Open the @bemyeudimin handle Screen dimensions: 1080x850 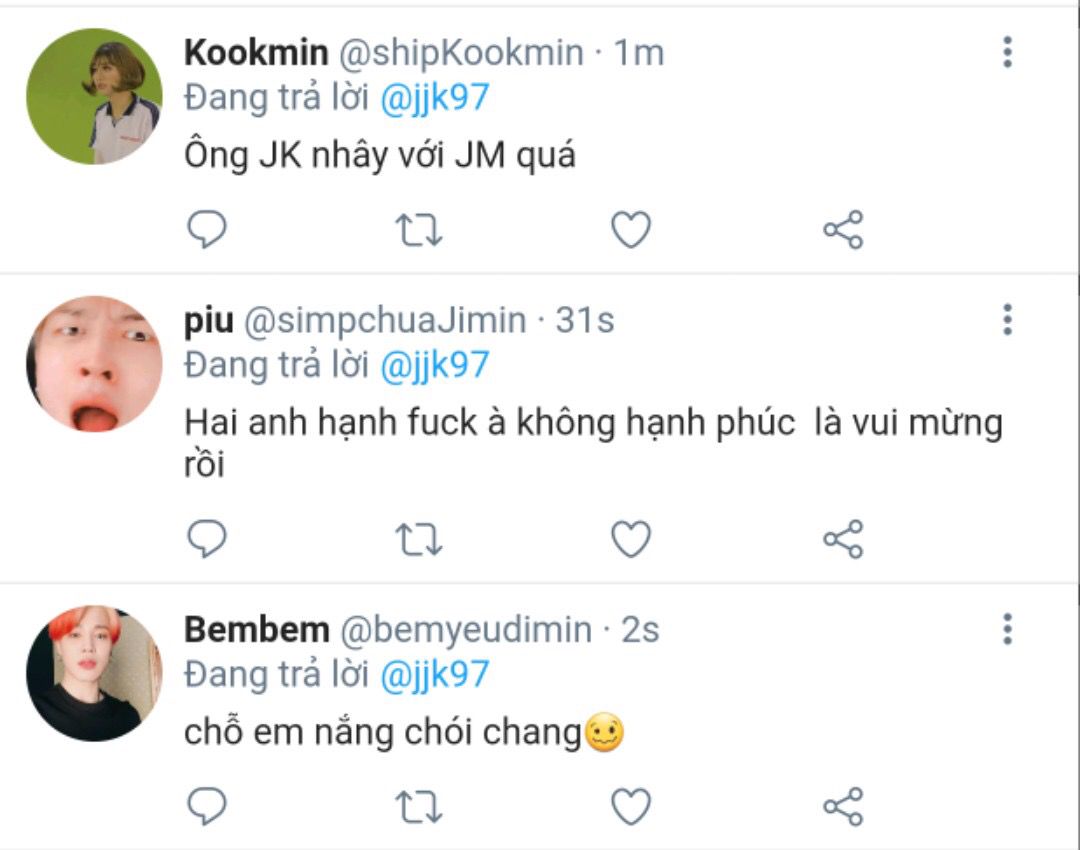coord(466,630)
